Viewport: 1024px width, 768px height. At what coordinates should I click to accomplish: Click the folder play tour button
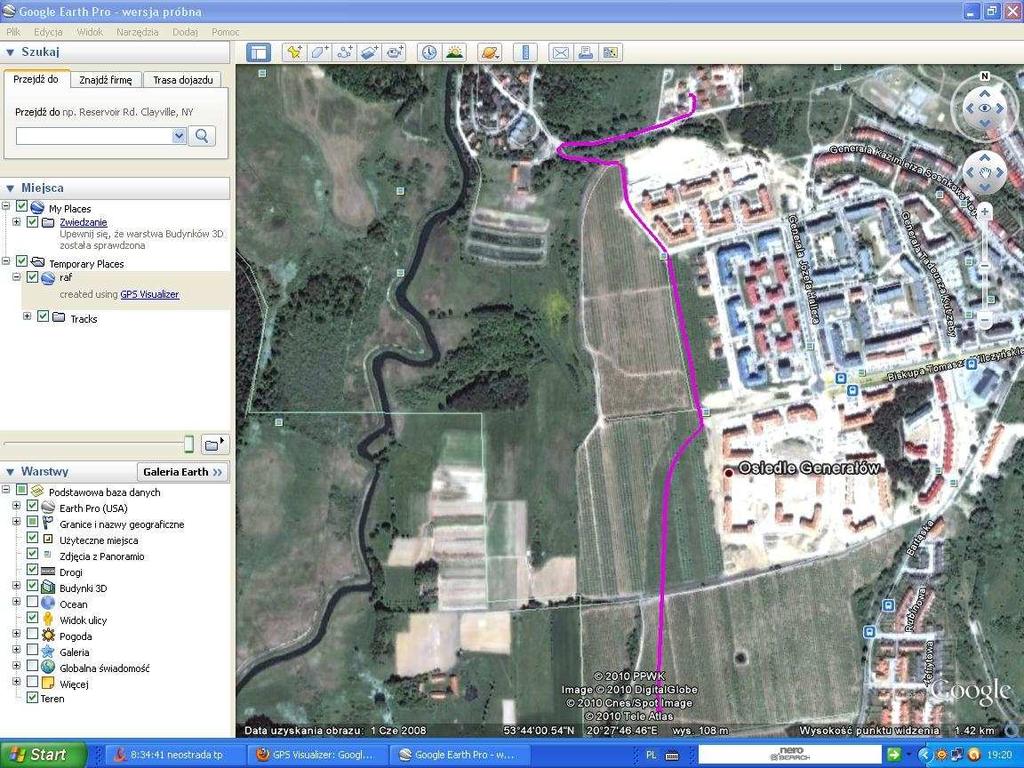[x=214, y=445]
